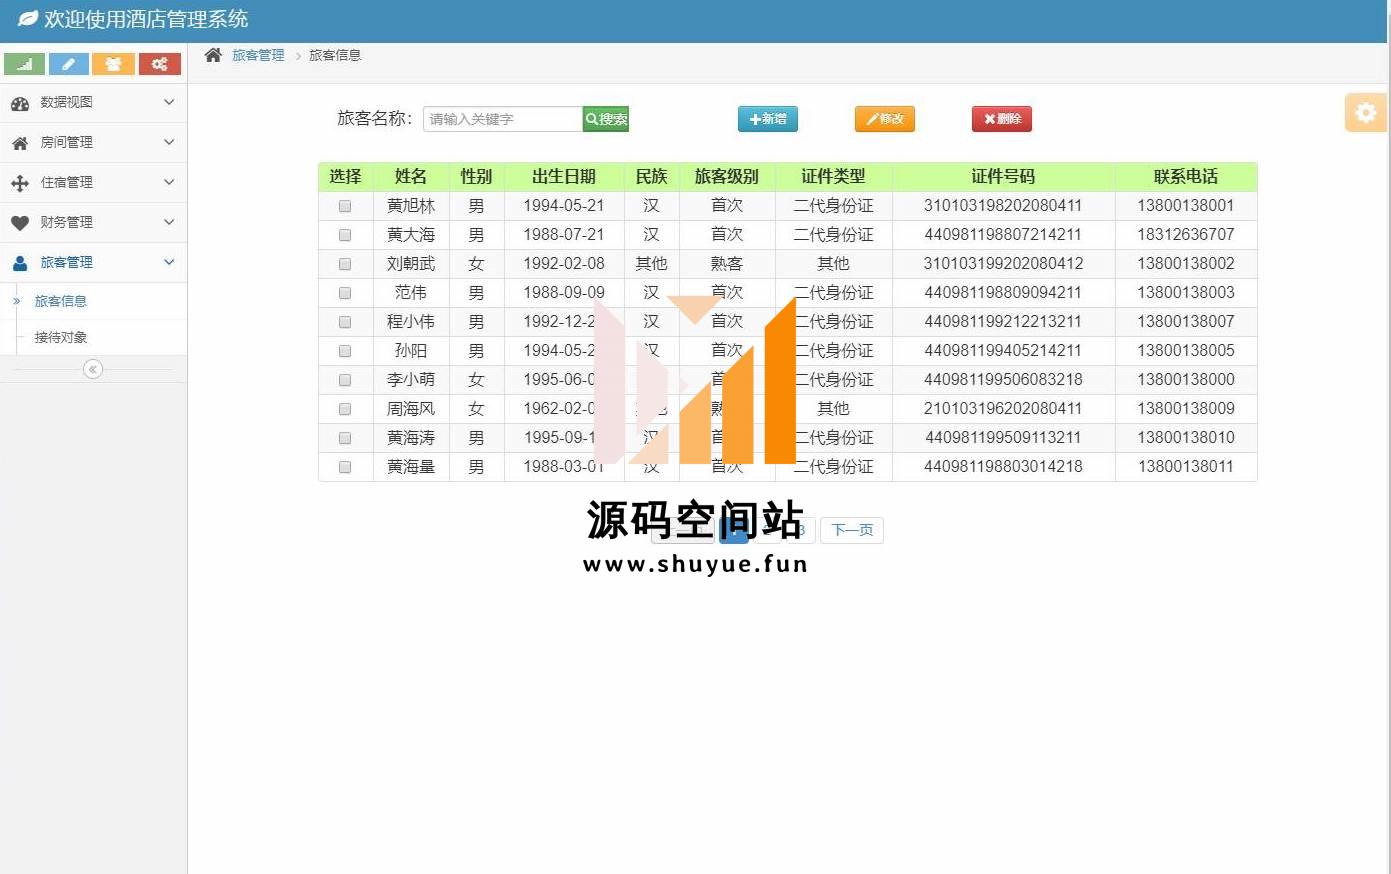Focus the 旅客名称 keyword search field
The image size is (1391, 874).
[502, 119]
